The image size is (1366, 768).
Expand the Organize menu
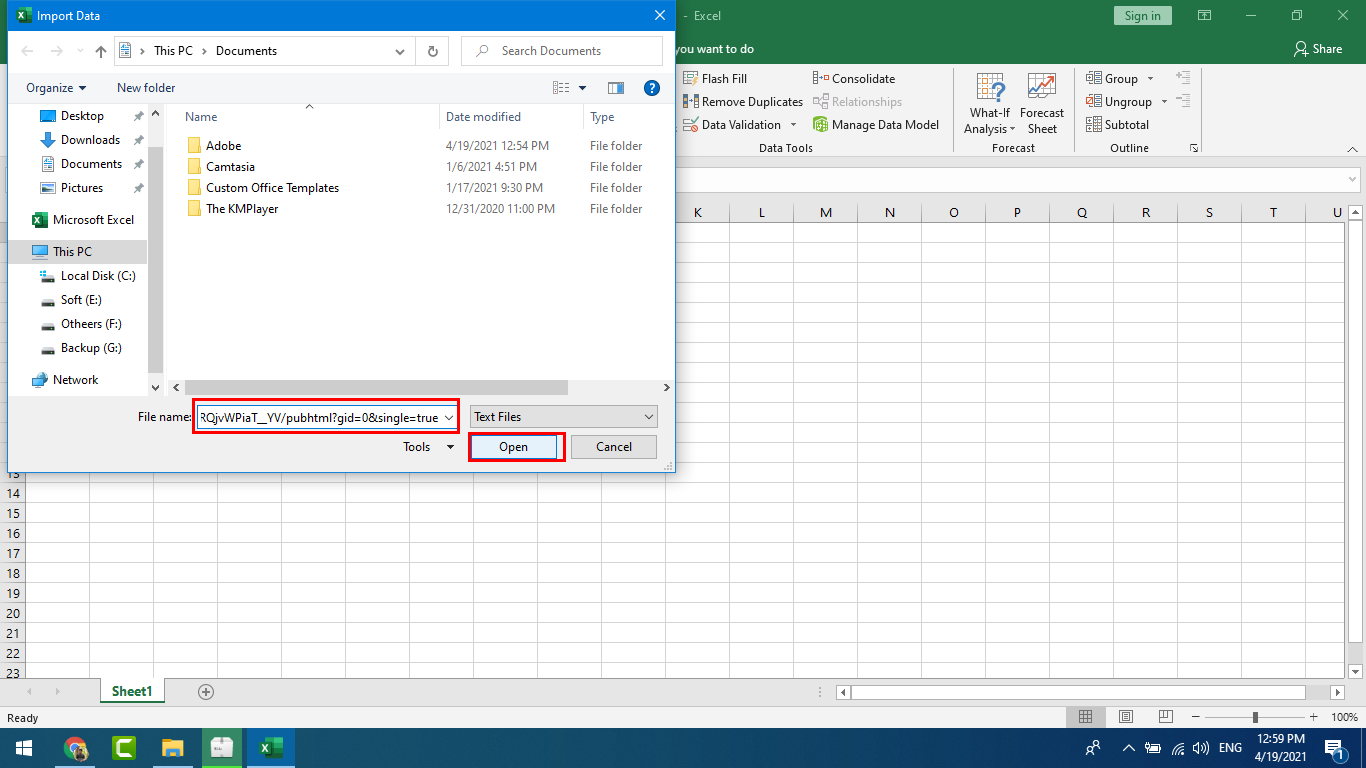56,88
